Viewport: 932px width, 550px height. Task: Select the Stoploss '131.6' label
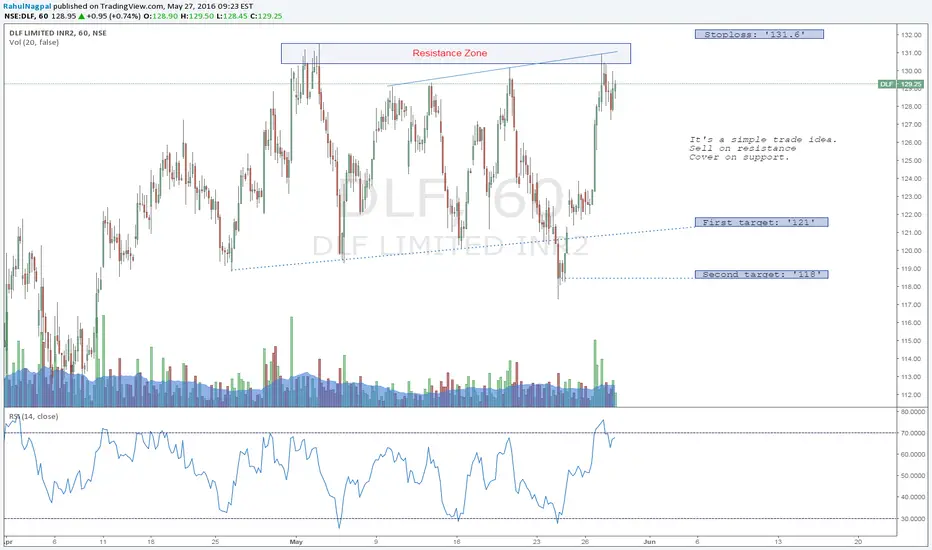(759, 34)
